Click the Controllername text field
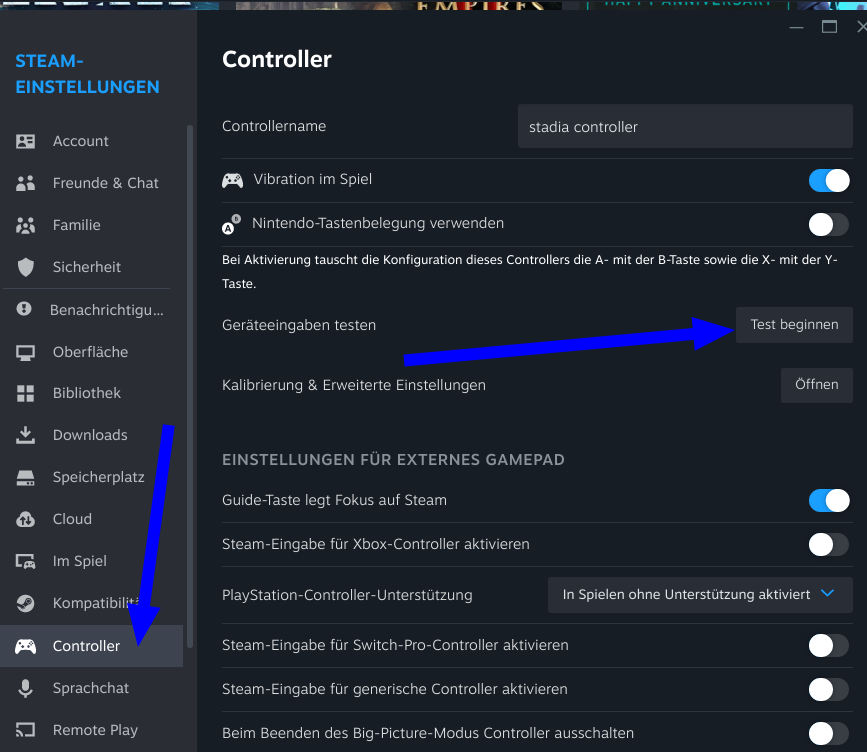The width and height of the screenshot is (867, 752). tap(685, 127)
